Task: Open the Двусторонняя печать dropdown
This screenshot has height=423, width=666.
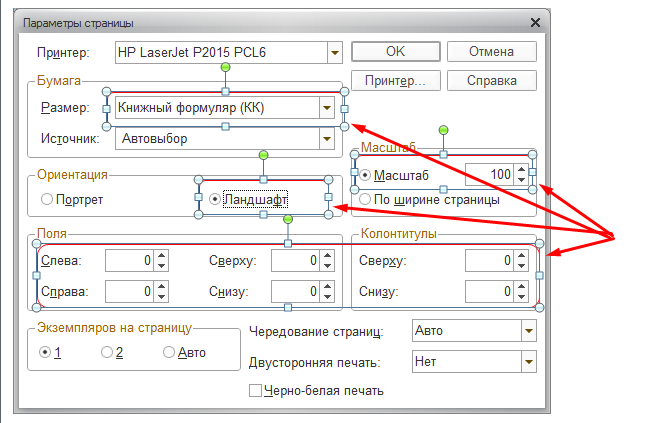Action: [529, 362]
